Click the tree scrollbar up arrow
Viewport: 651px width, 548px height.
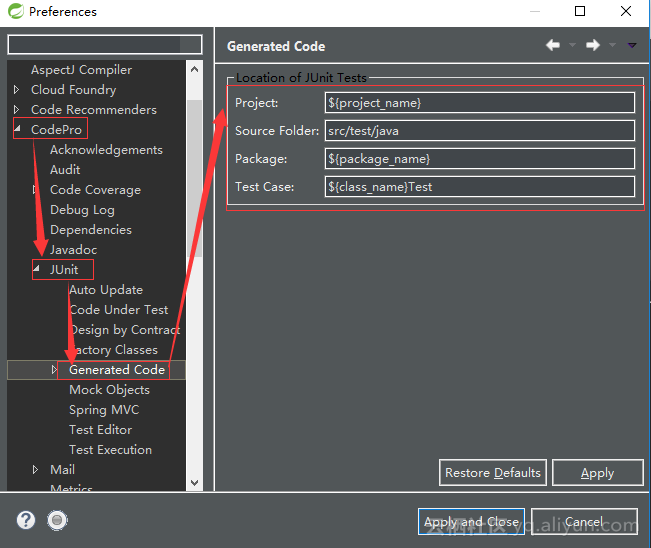coord(194,69)
